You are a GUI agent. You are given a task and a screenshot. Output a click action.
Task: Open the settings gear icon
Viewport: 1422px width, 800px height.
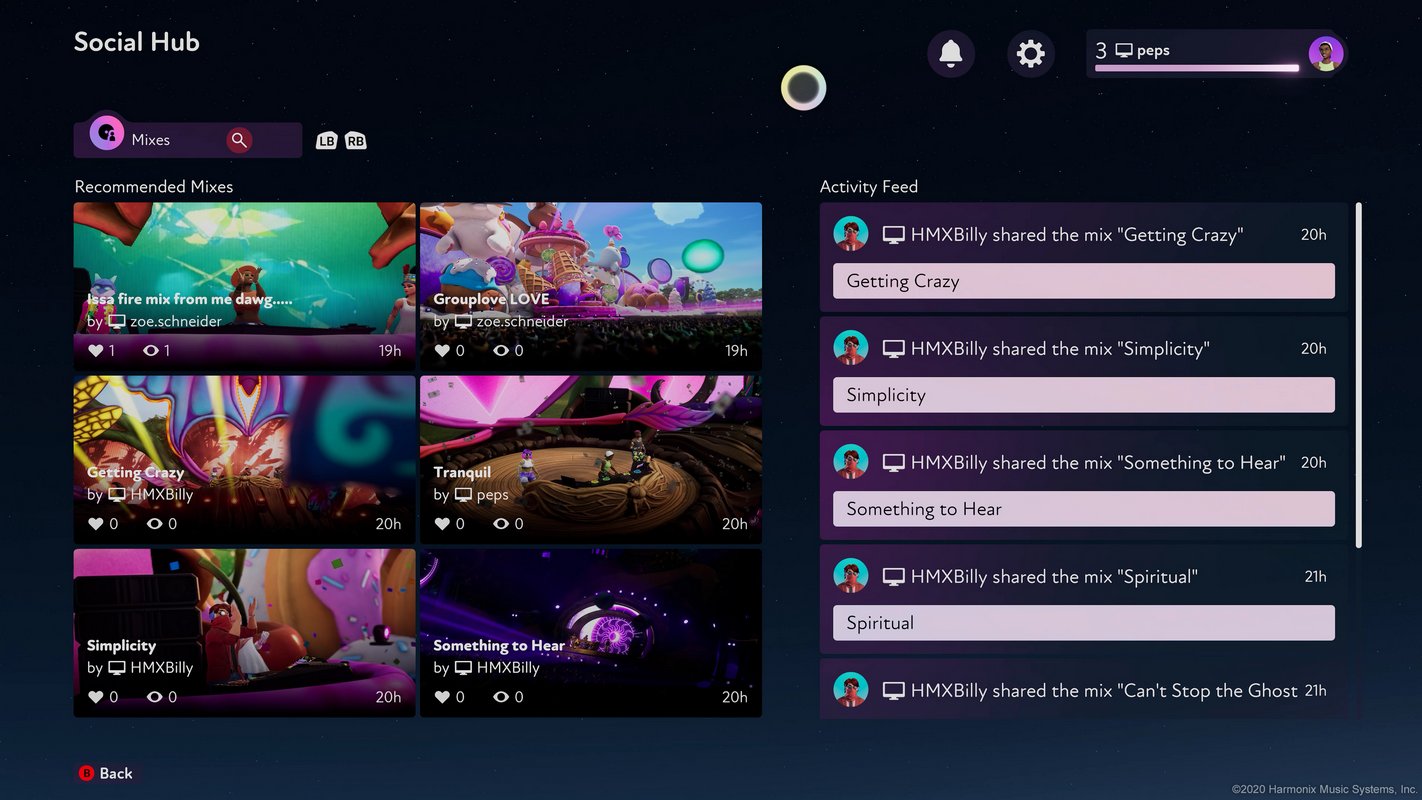click(x=1030, y=53)
